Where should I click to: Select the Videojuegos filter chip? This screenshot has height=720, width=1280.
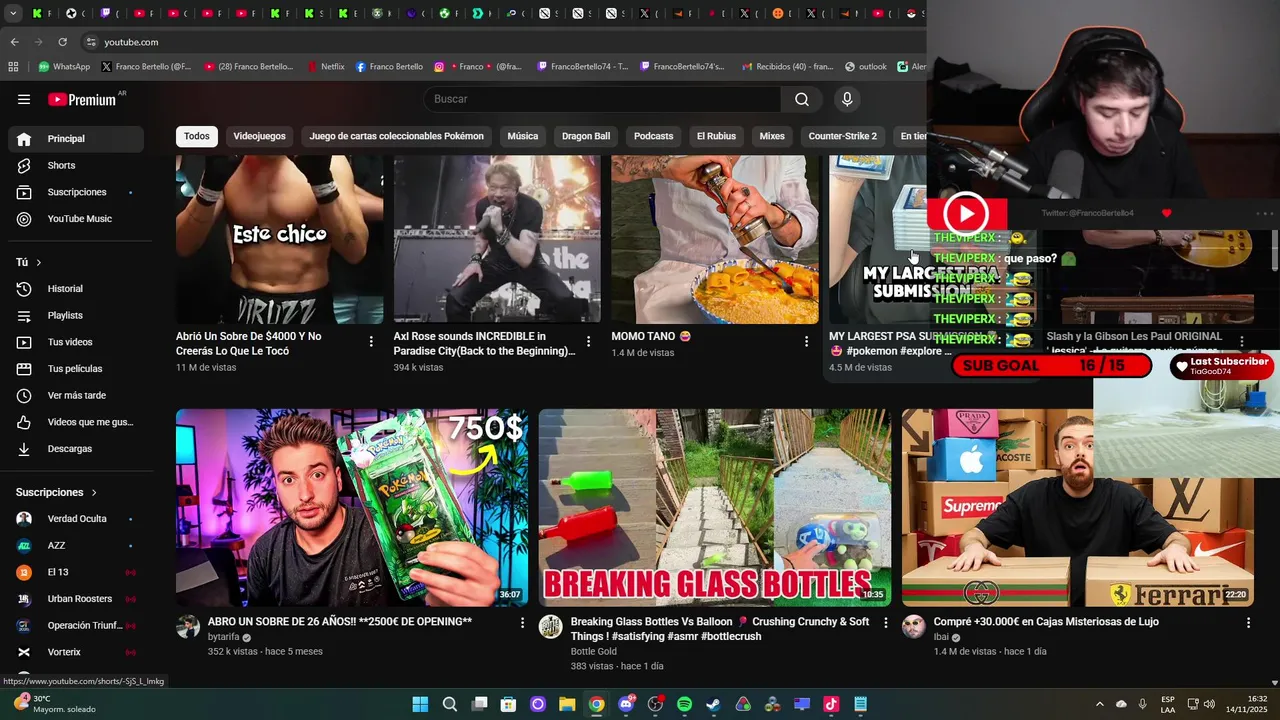coord(259,136)
